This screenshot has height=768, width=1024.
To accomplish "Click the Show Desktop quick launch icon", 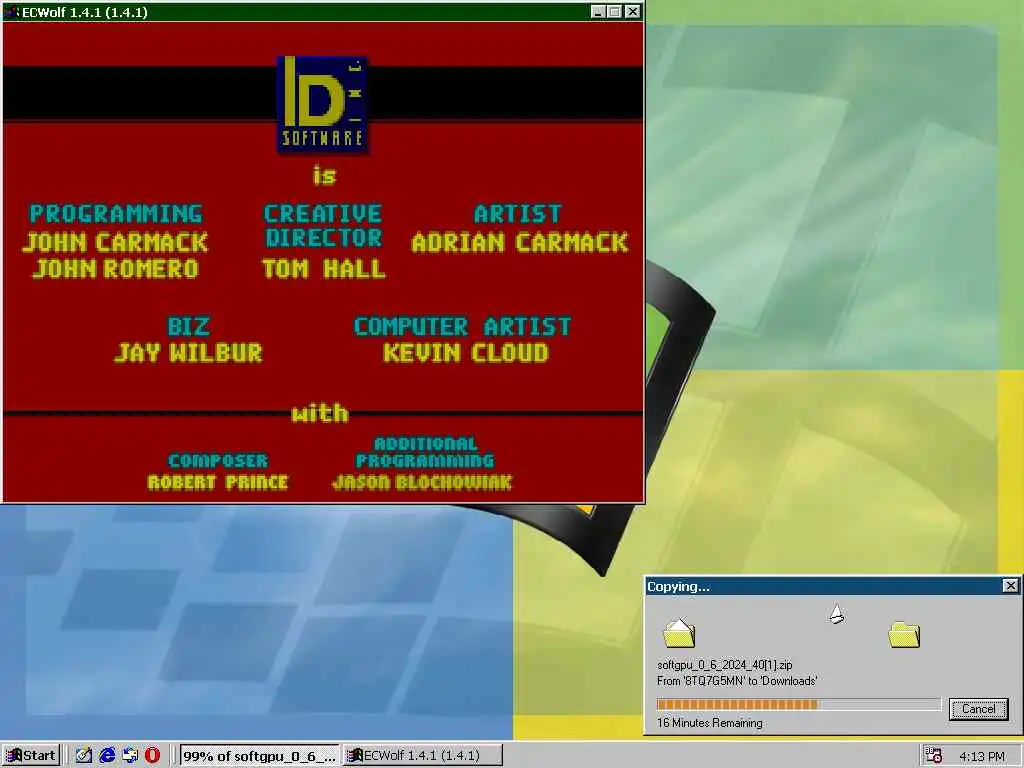I will coord(84,756).
